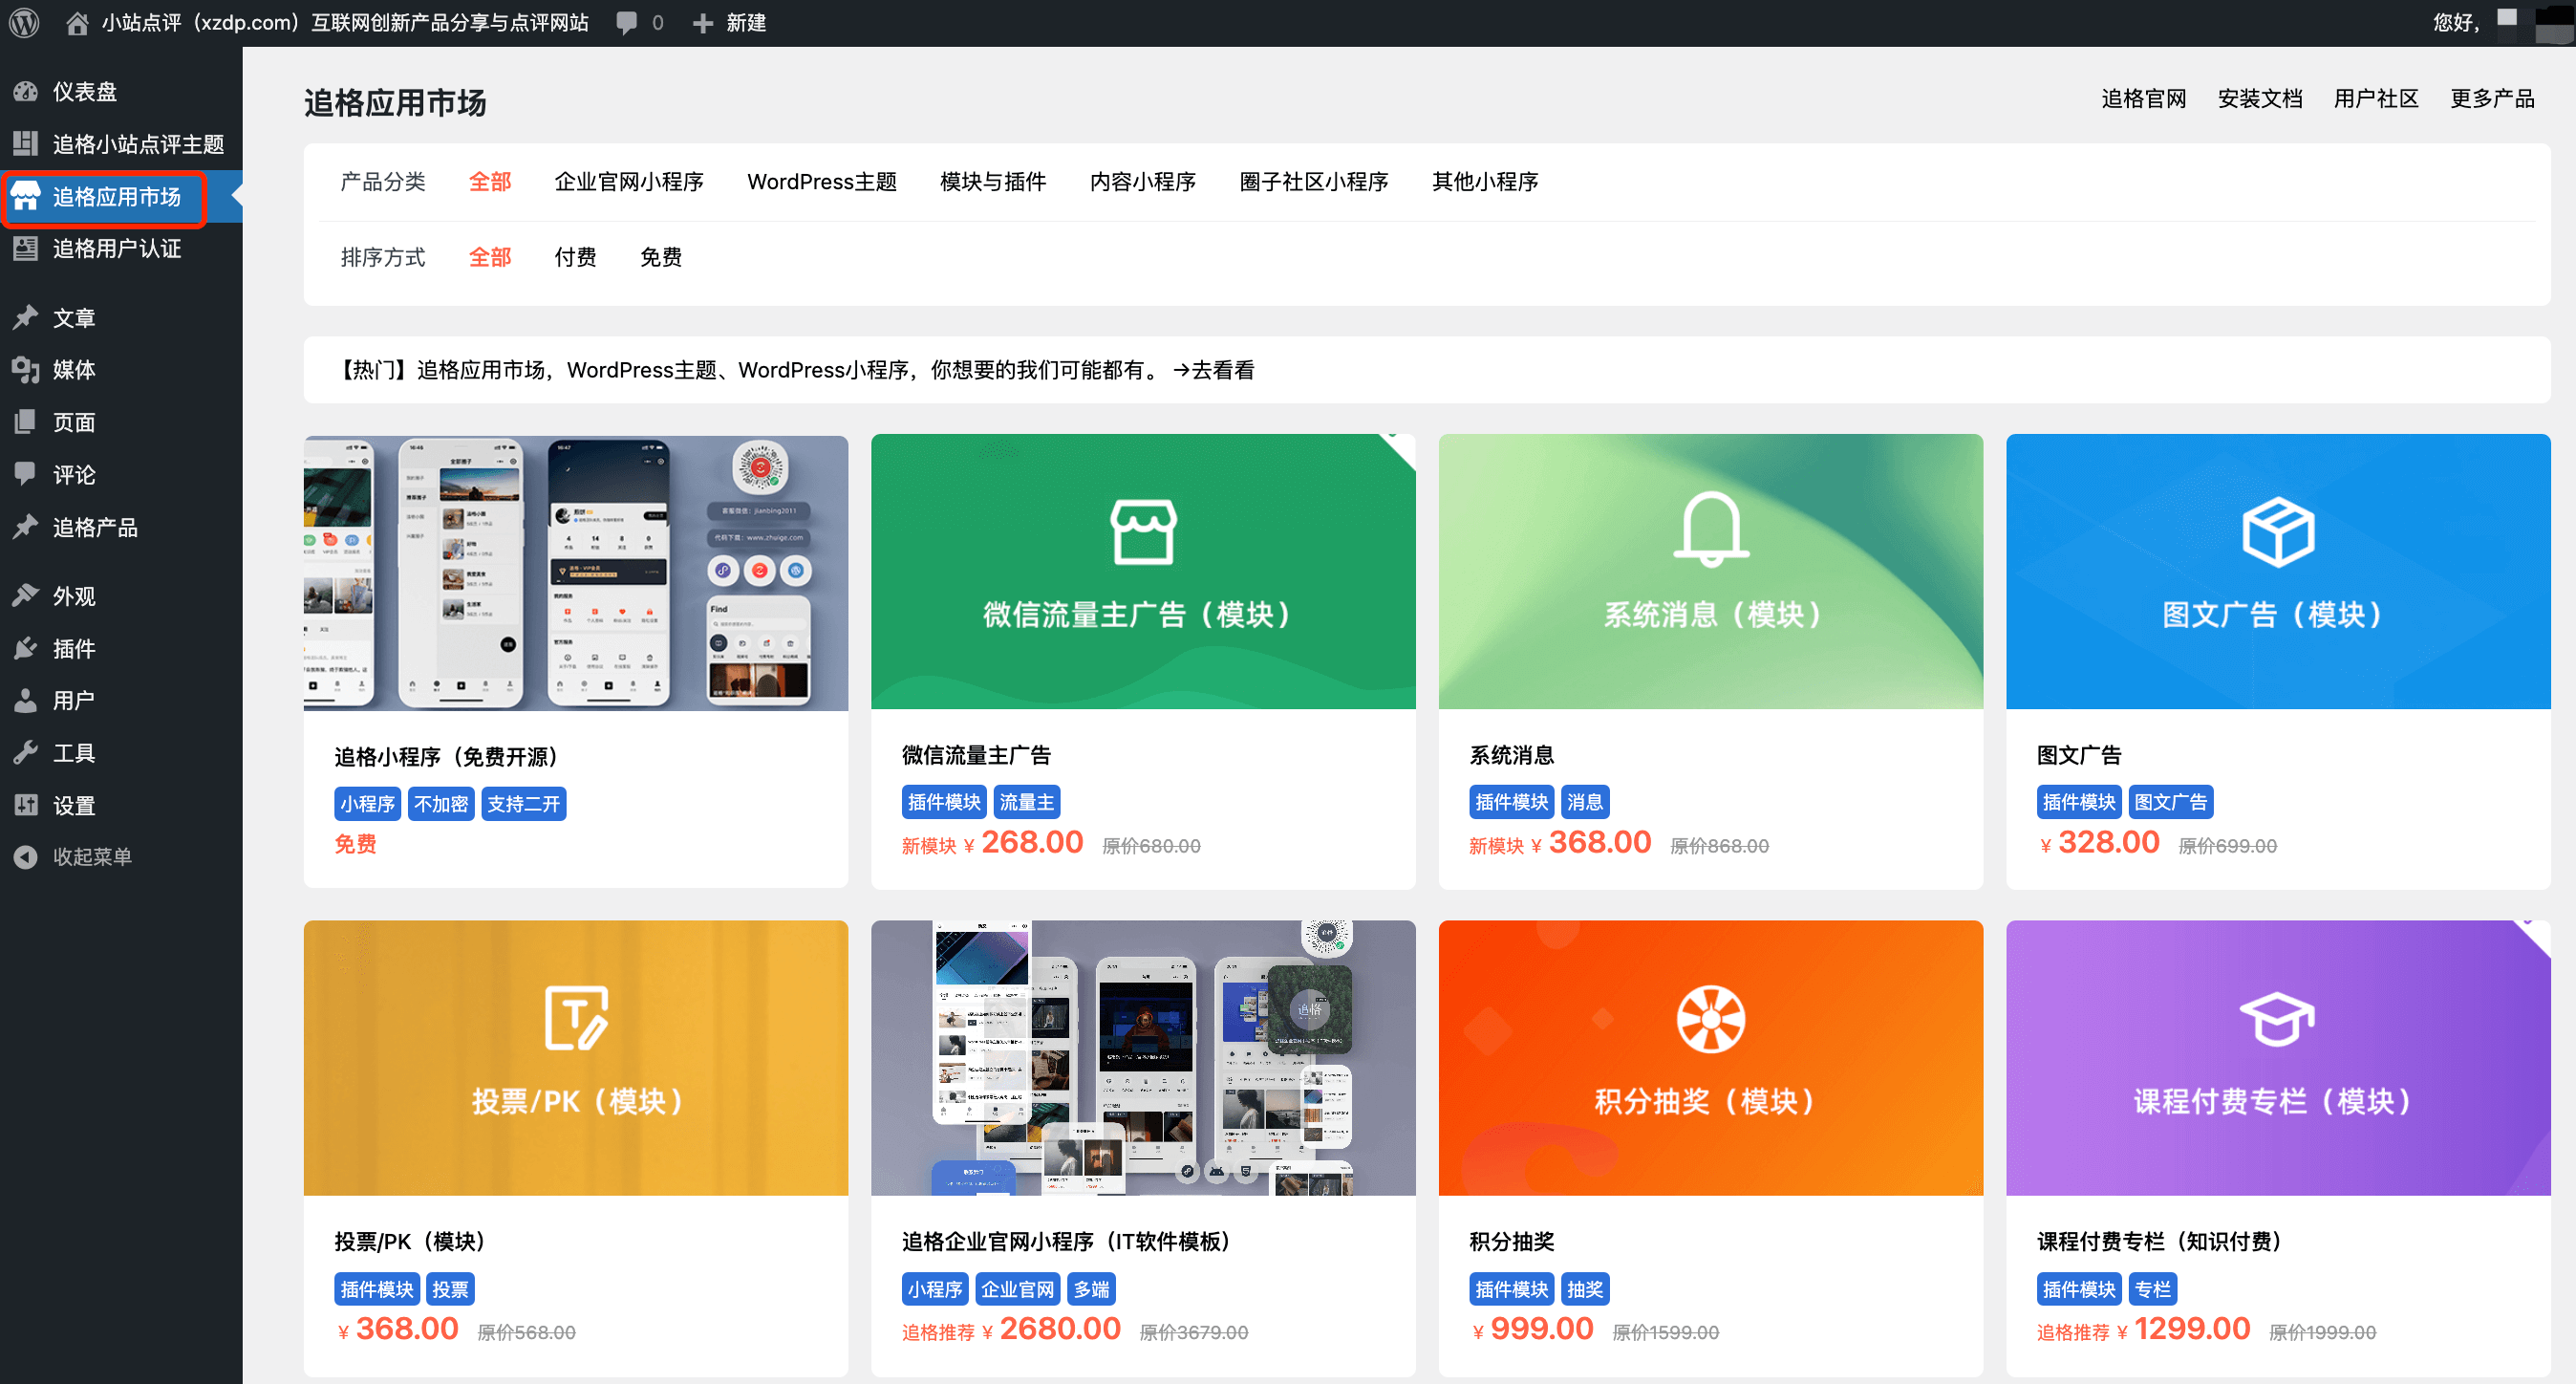2576x1384 pixels.
Task: Click the 追格产品 pin icon in sidebar
Action: point(26,527)
